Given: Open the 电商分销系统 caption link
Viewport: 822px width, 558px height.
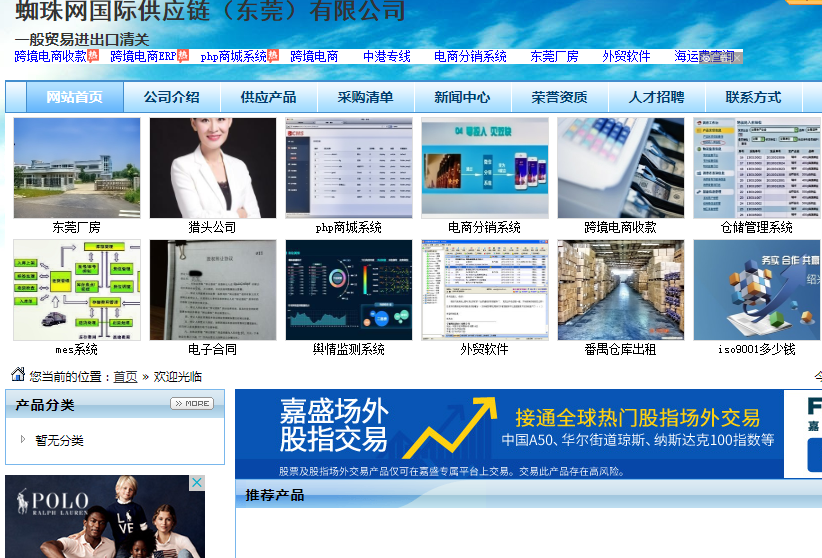Looking at the screenshot, I should point(485,227).
